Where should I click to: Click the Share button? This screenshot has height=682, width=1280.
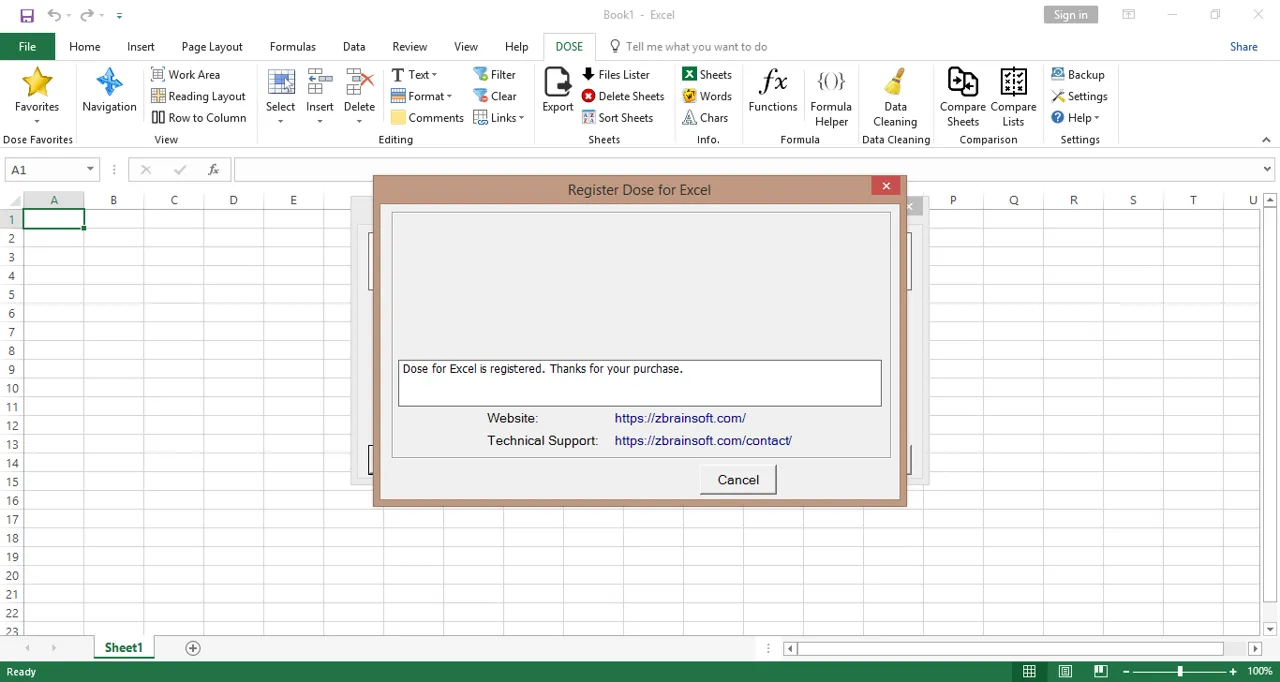click(1244, 47)
